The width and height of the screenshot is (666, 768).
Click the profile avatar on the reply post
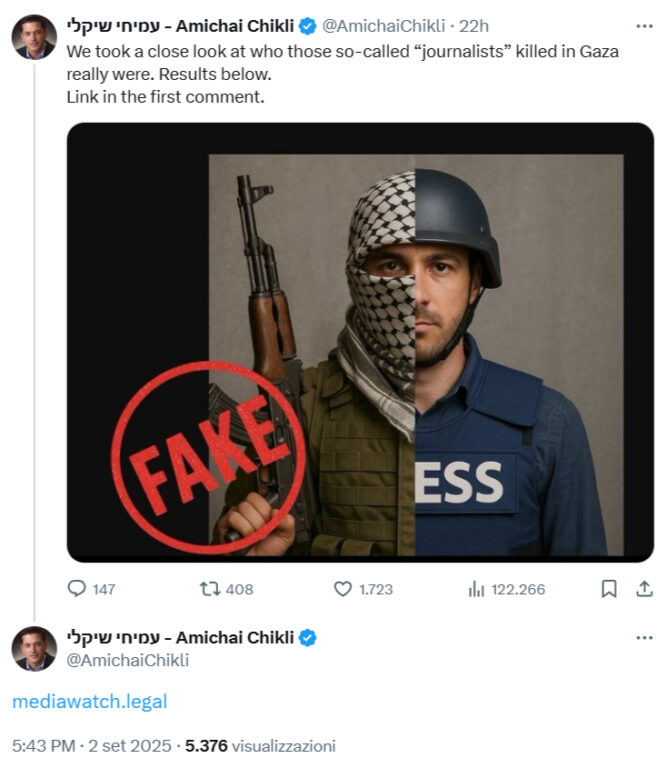(x=34, y=648)
